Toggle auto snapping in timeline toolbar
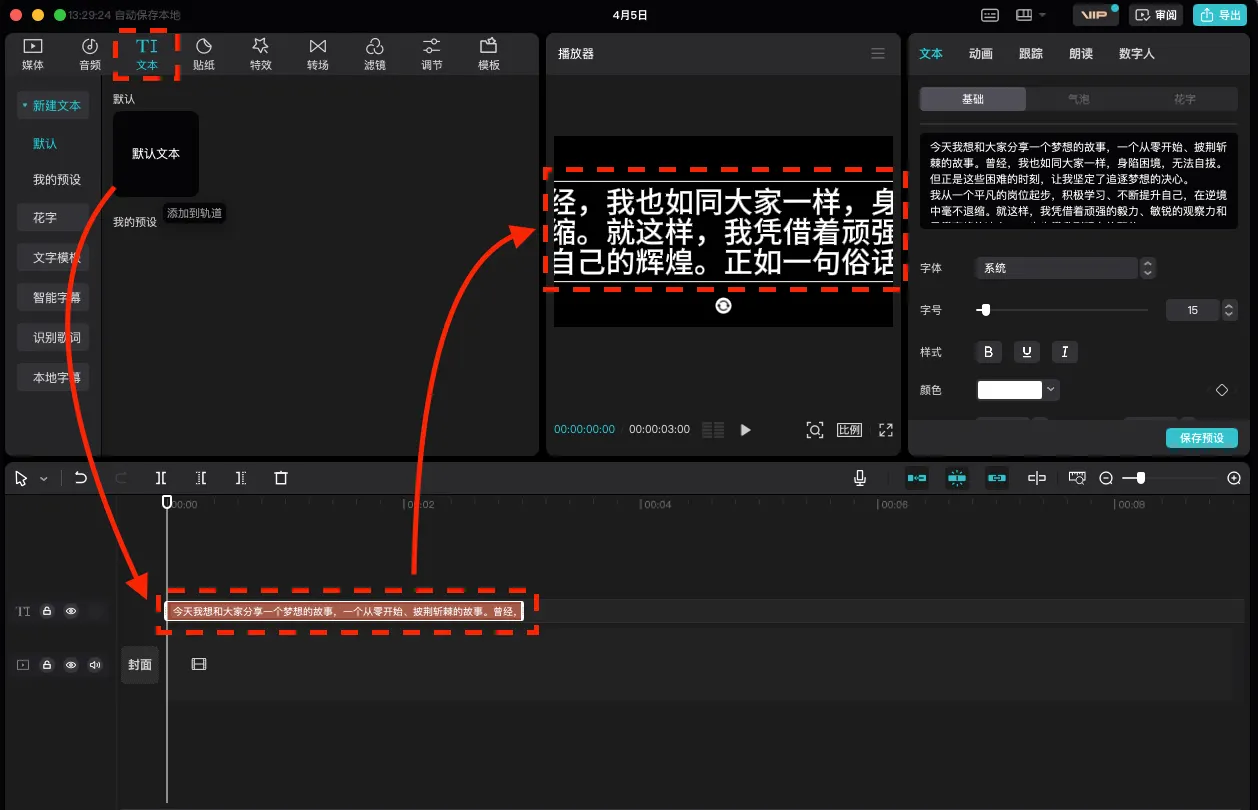Image resolution: width=1258 pixels, height=810 pixels. point(957,478)
